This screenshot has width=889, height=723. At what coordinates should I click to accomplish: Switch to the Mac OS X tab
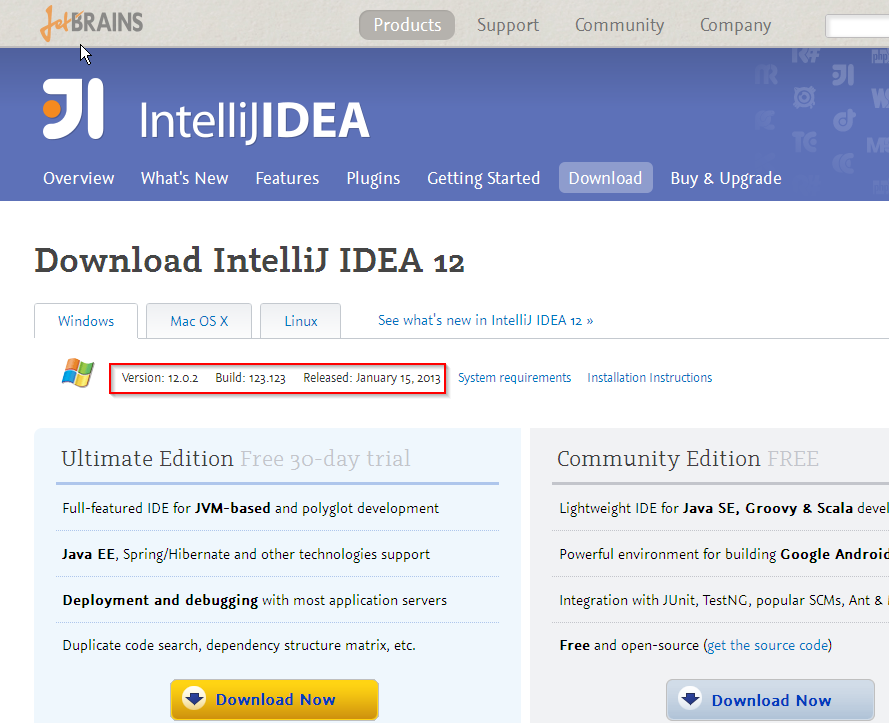pyautogui.click(x=199, y=321)
